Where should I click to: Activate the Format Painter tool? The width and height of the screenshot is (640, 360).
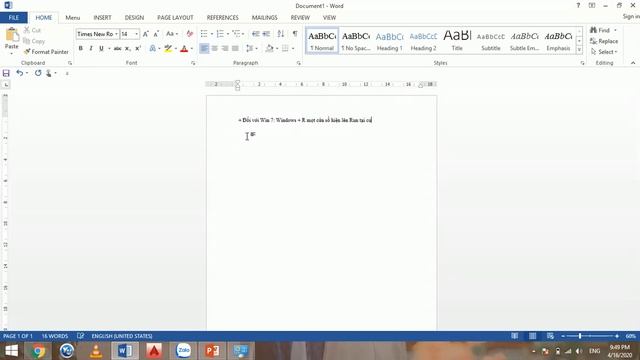pyautogui.click(x=46, y=52)
